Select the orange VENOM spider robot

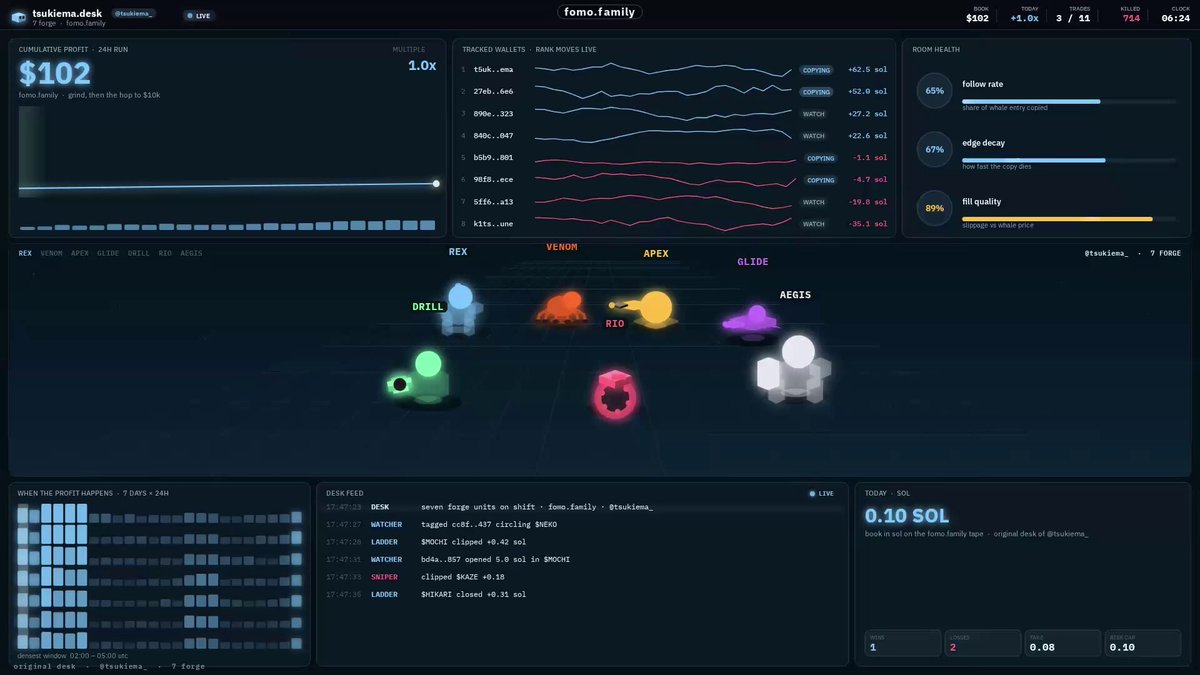pos(562,306)
